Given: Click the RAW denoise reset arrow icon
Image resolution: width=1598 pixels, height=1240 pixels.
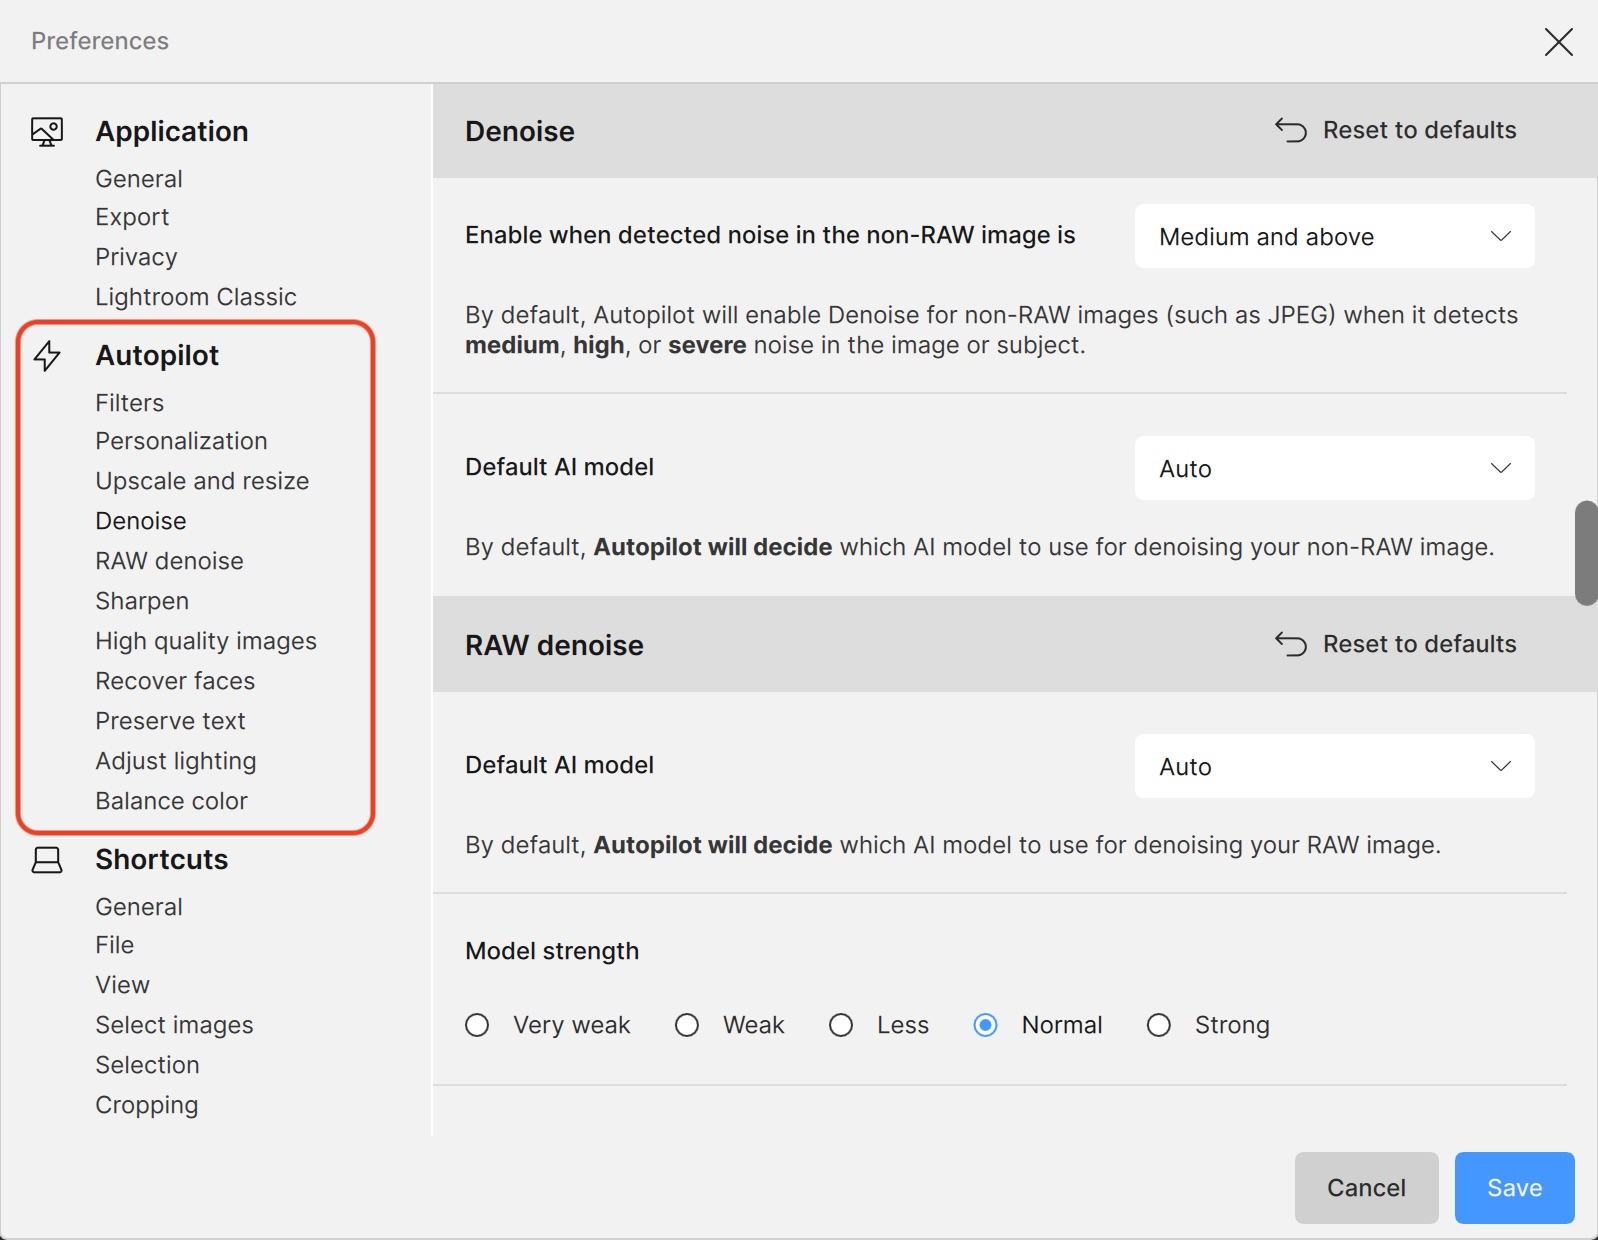Looking at the screenshot, I should click(1290, 644).
